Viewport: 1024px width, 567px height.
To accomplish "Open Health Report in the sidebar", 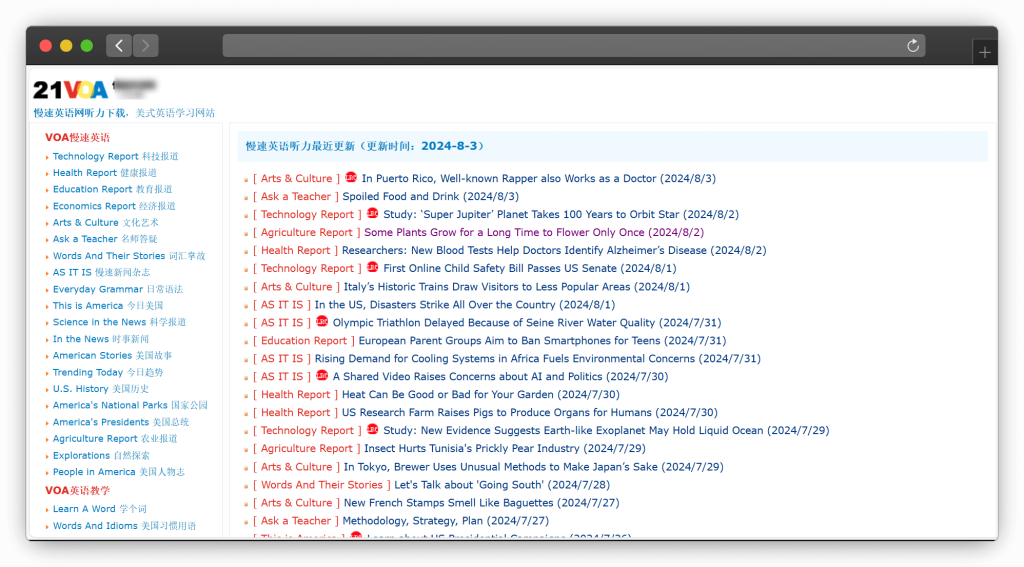I will tap(85, 173).
